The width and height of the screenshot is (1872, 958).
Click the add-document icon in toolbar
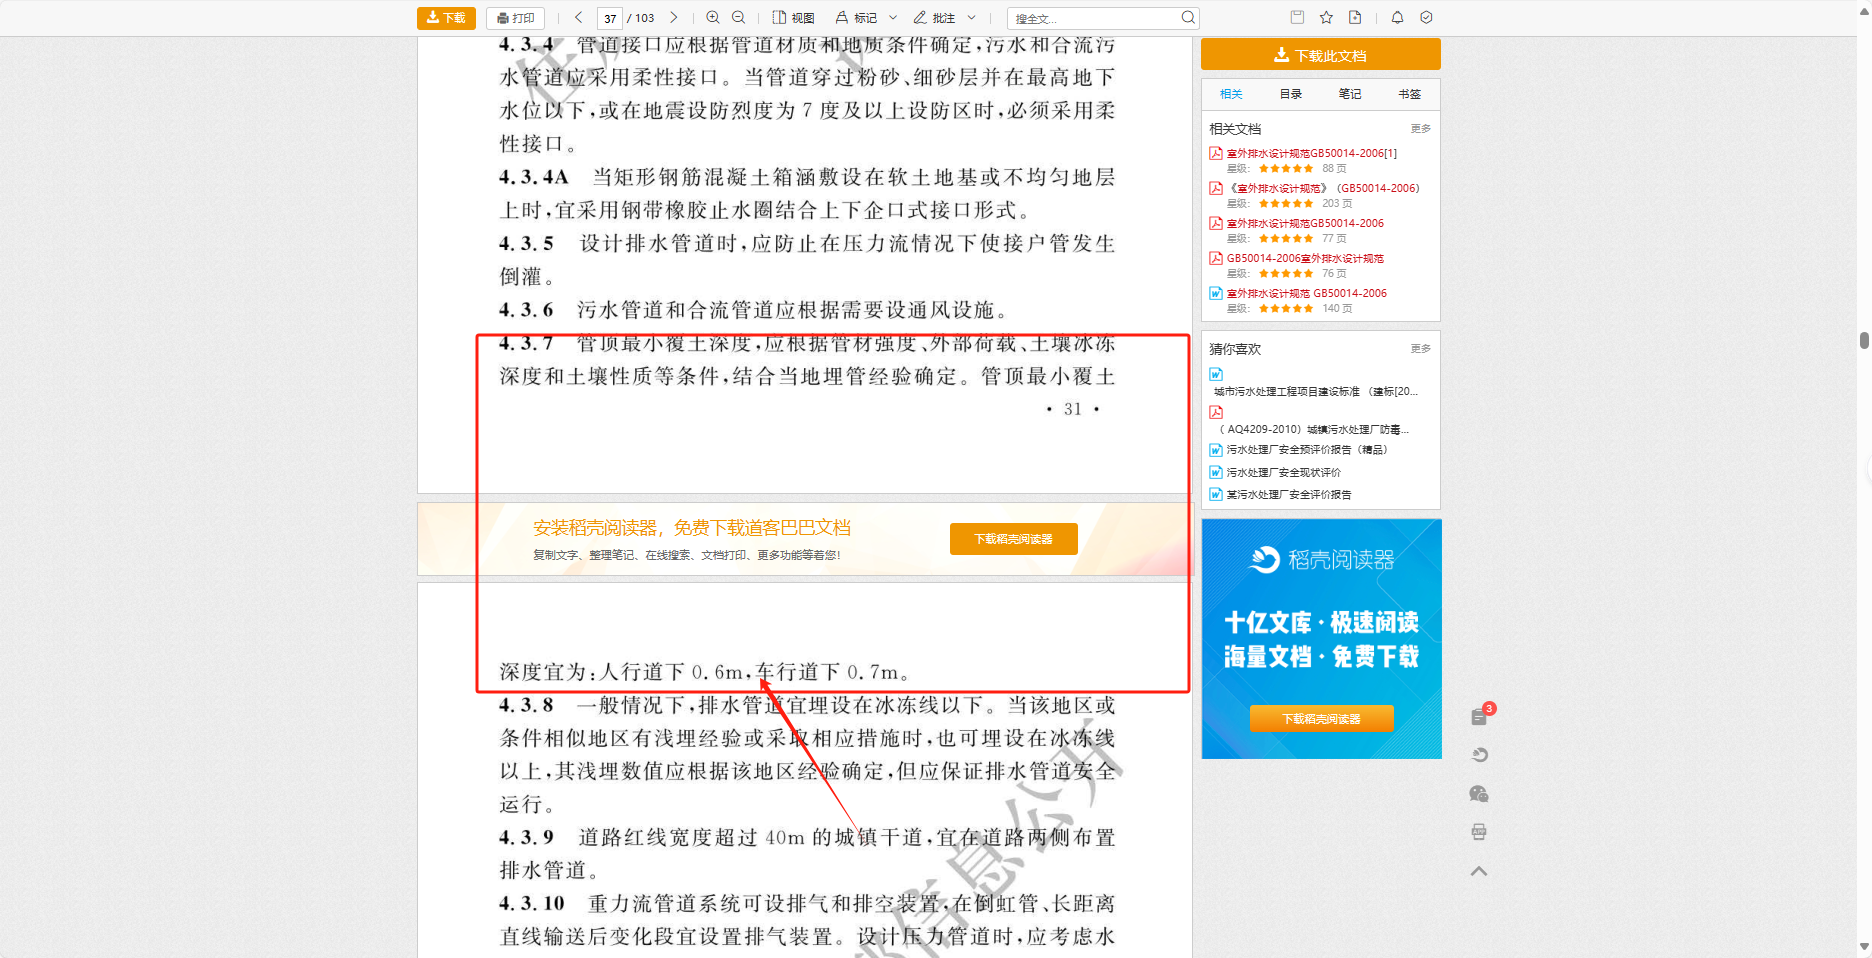(1355, 17)
